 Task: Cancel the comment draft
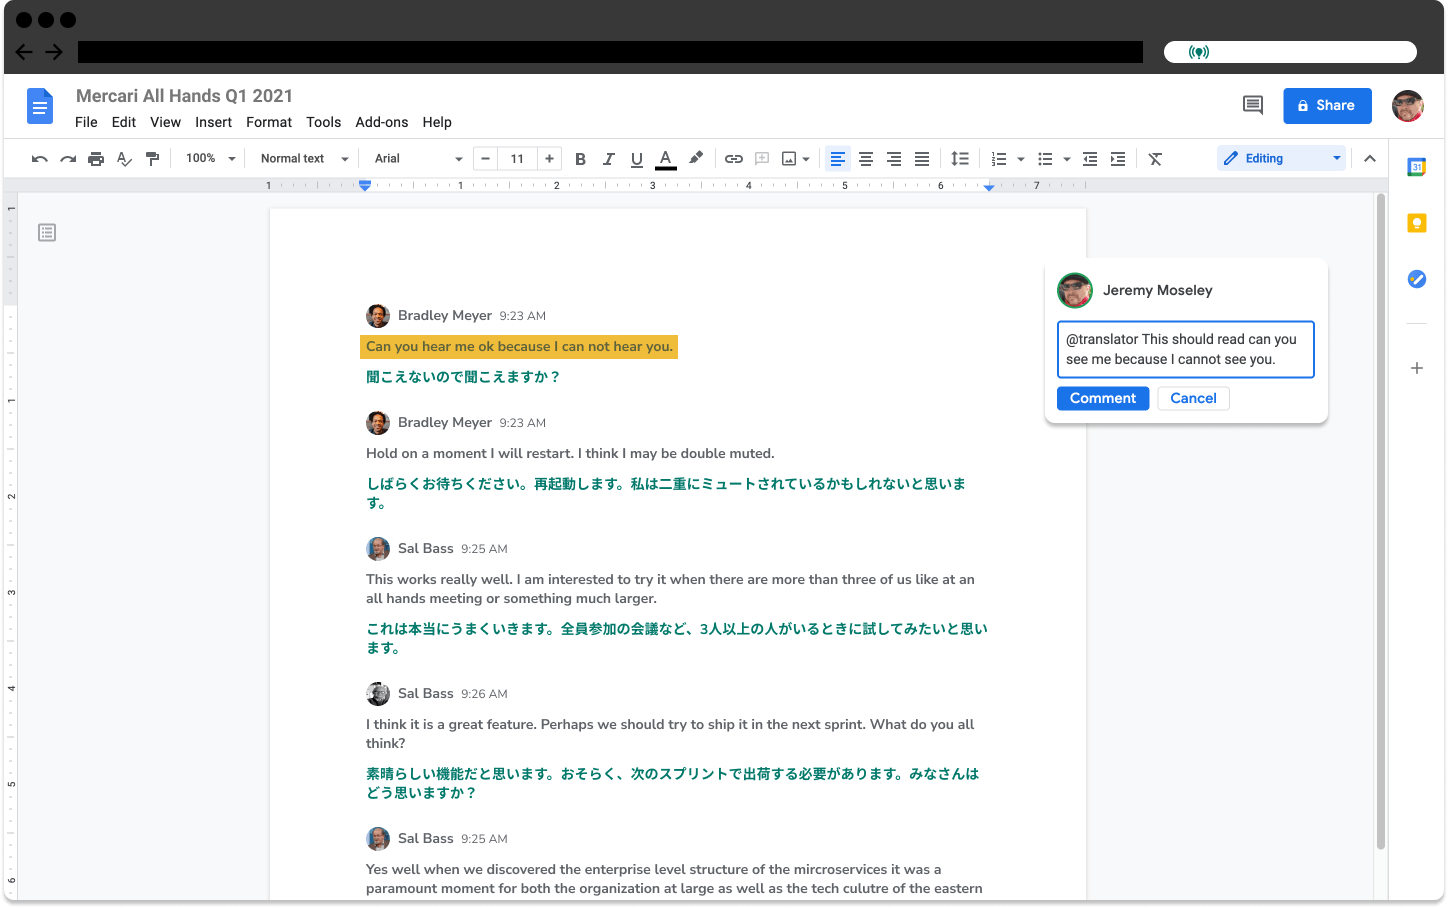coord(1193,398)
